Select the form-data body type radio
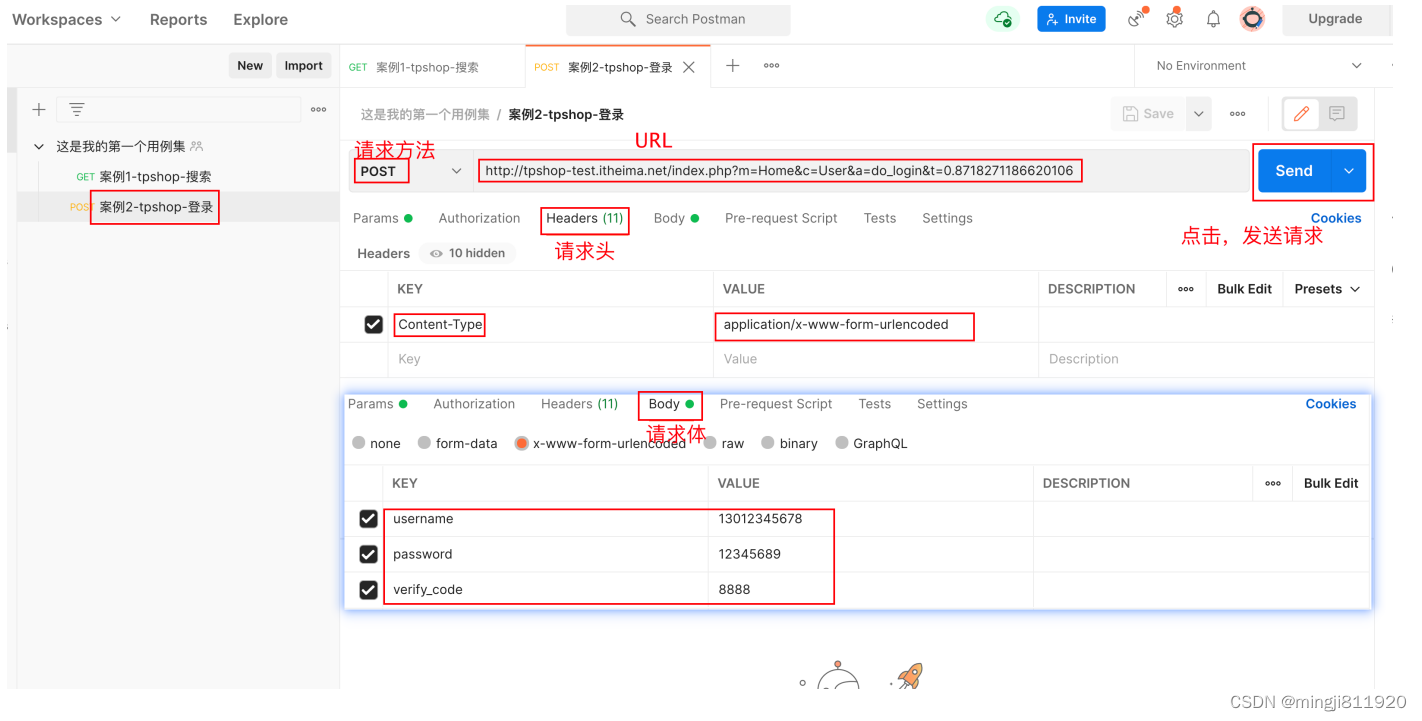This screenshot has width=1422, height=721. pos(424,443)
